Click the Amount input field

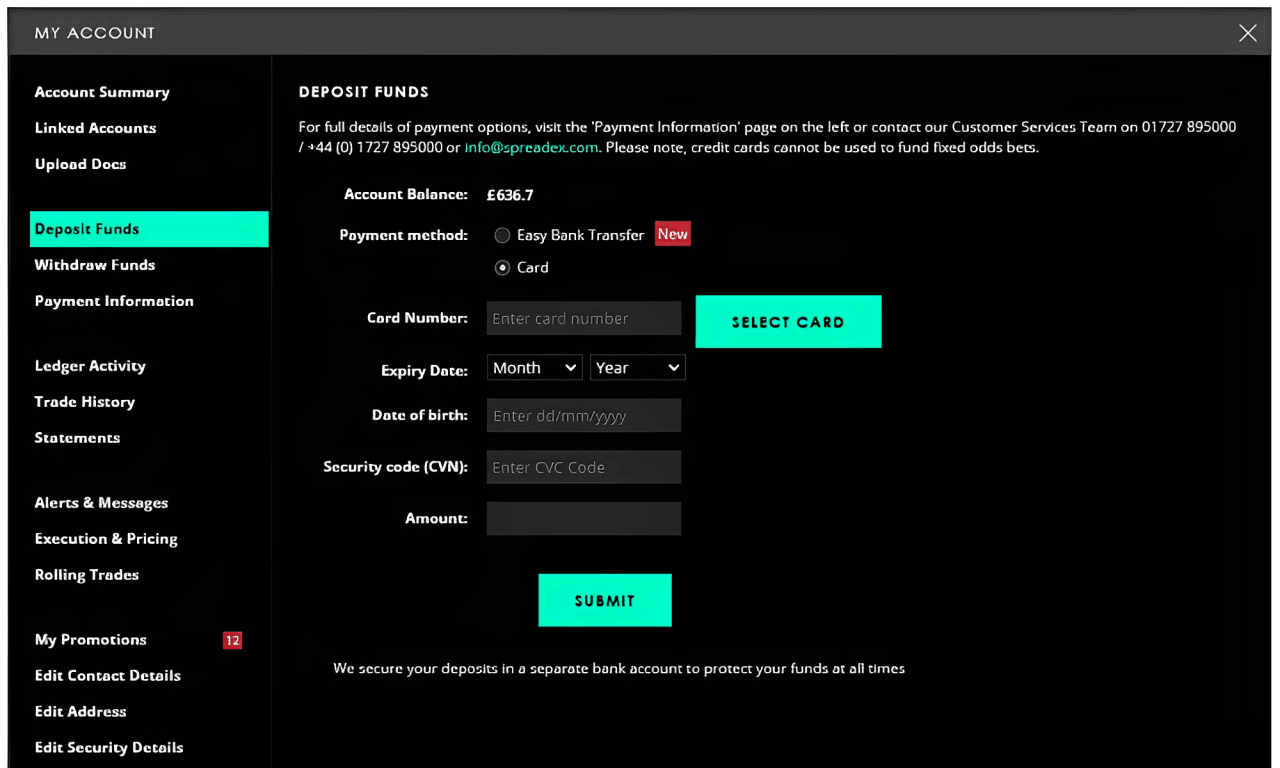point(583,518)
